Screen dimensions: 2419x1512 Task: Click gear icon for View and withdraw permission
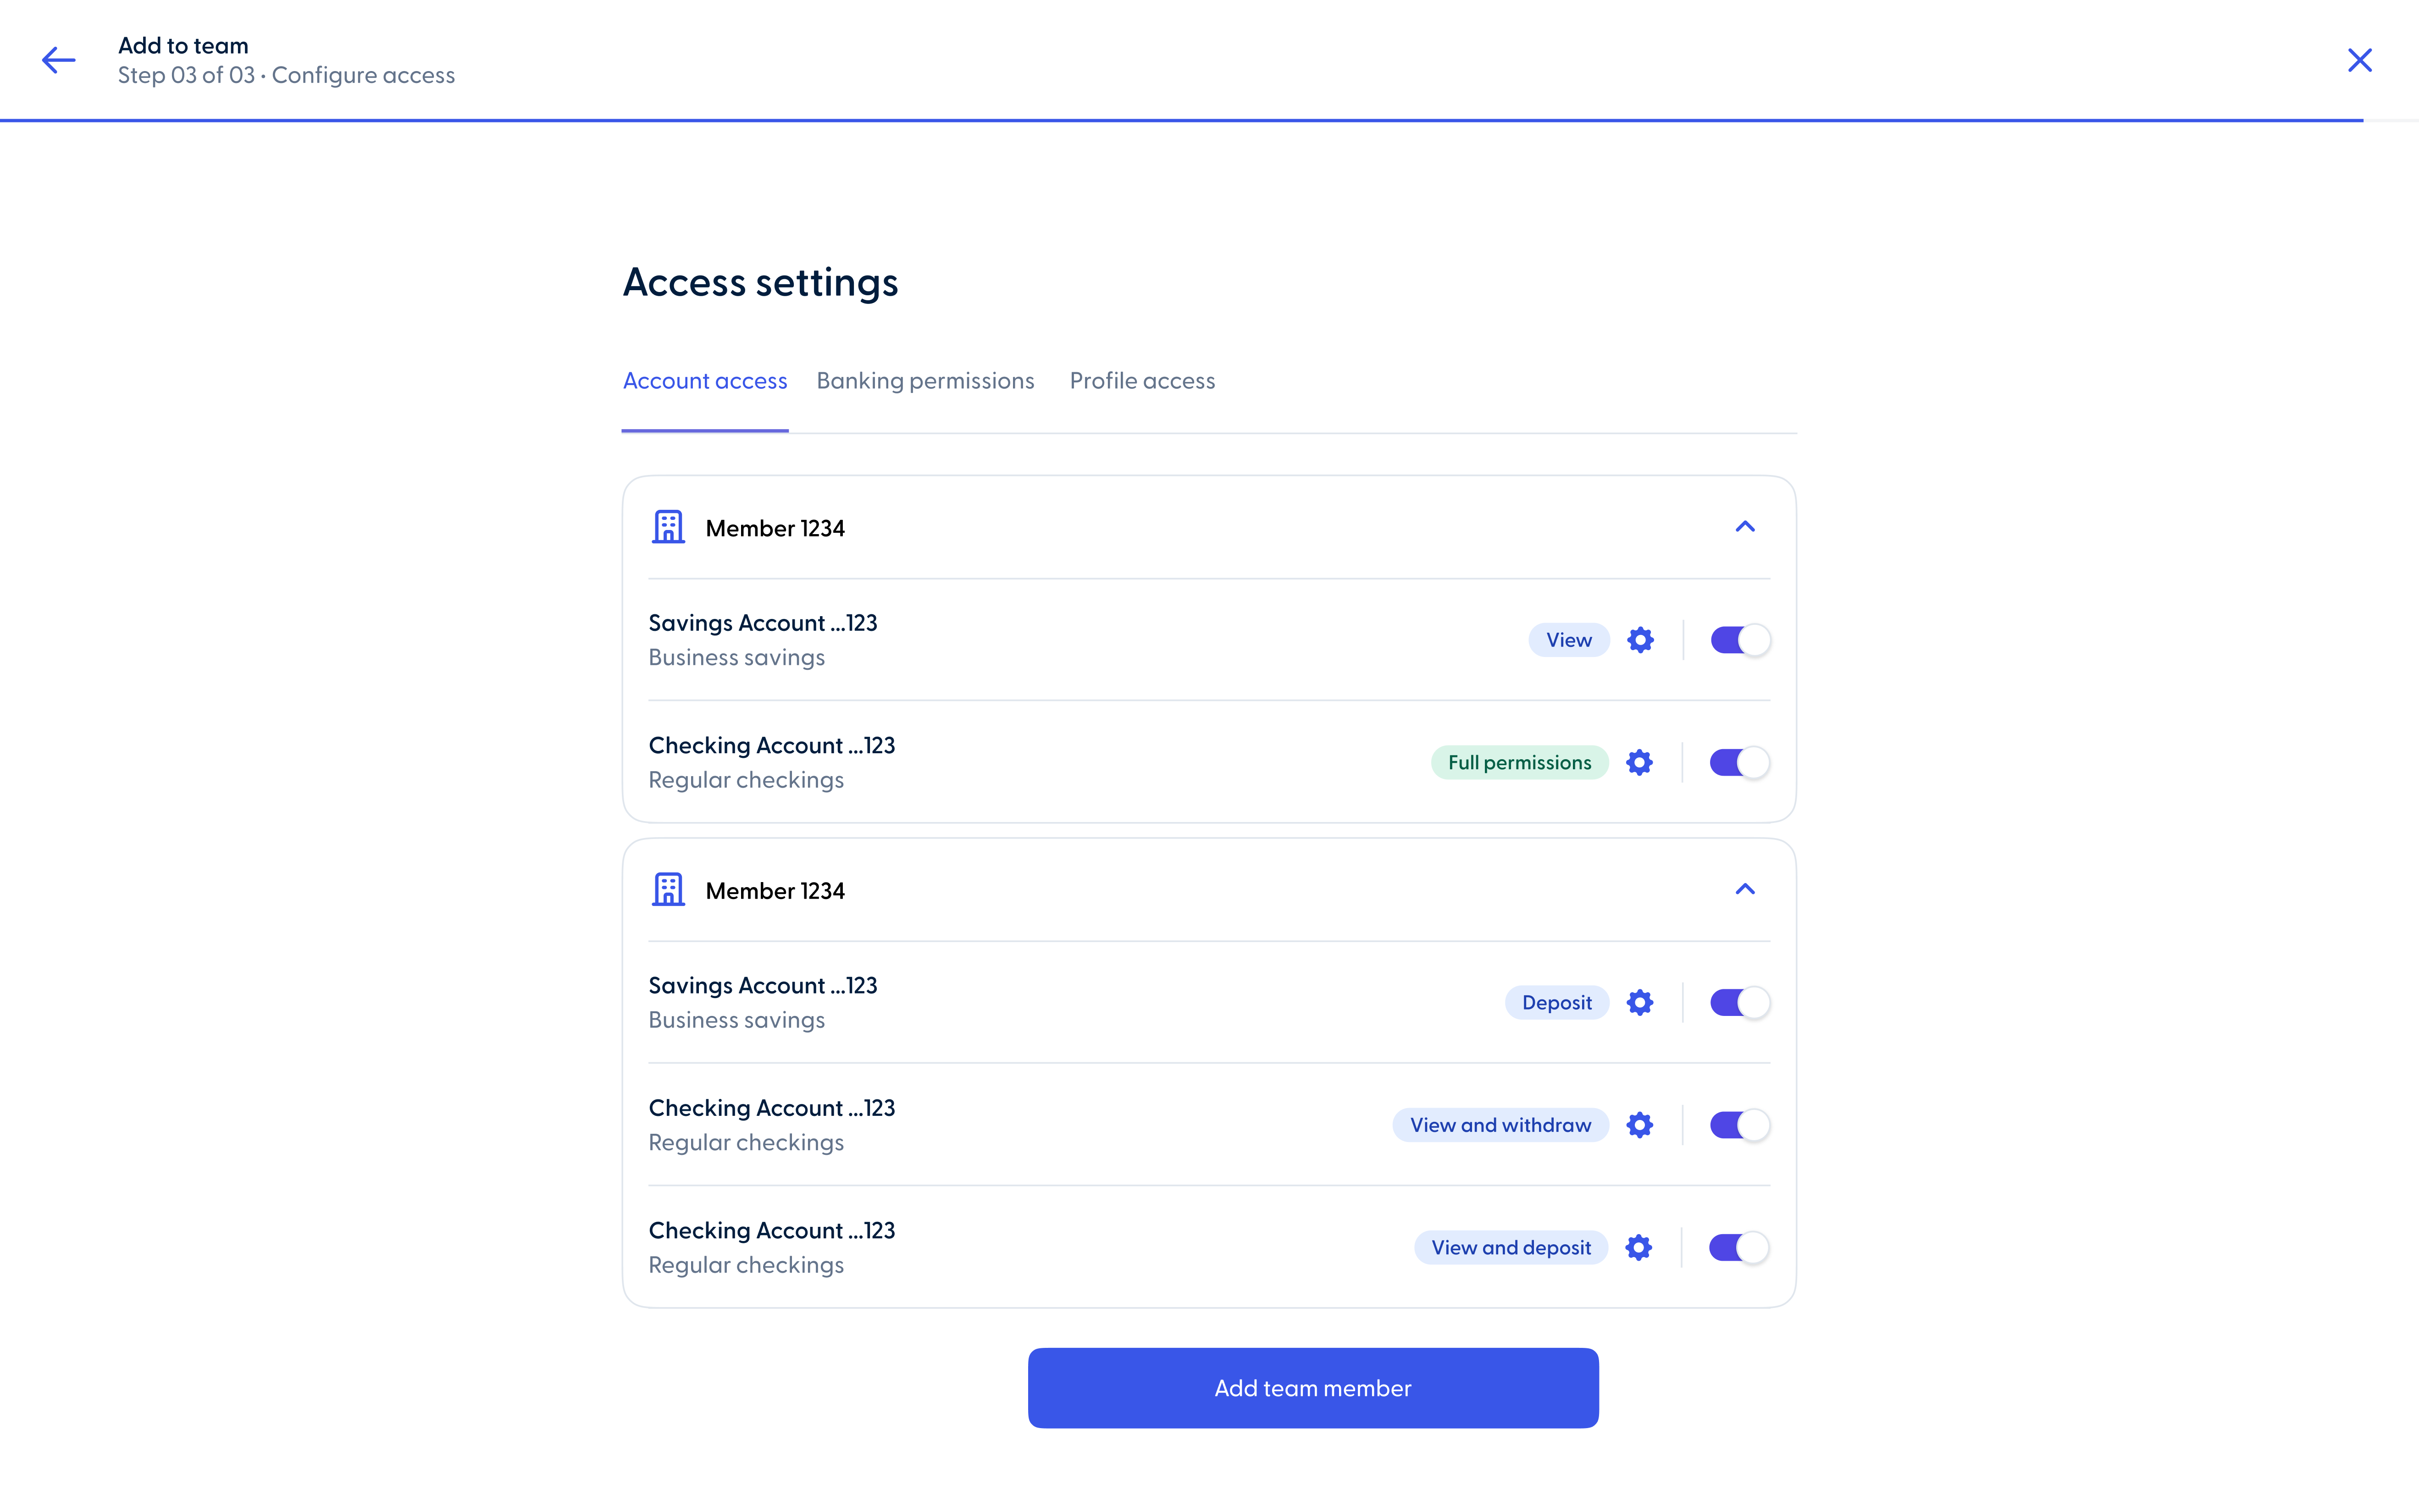click(1639, 1125)
